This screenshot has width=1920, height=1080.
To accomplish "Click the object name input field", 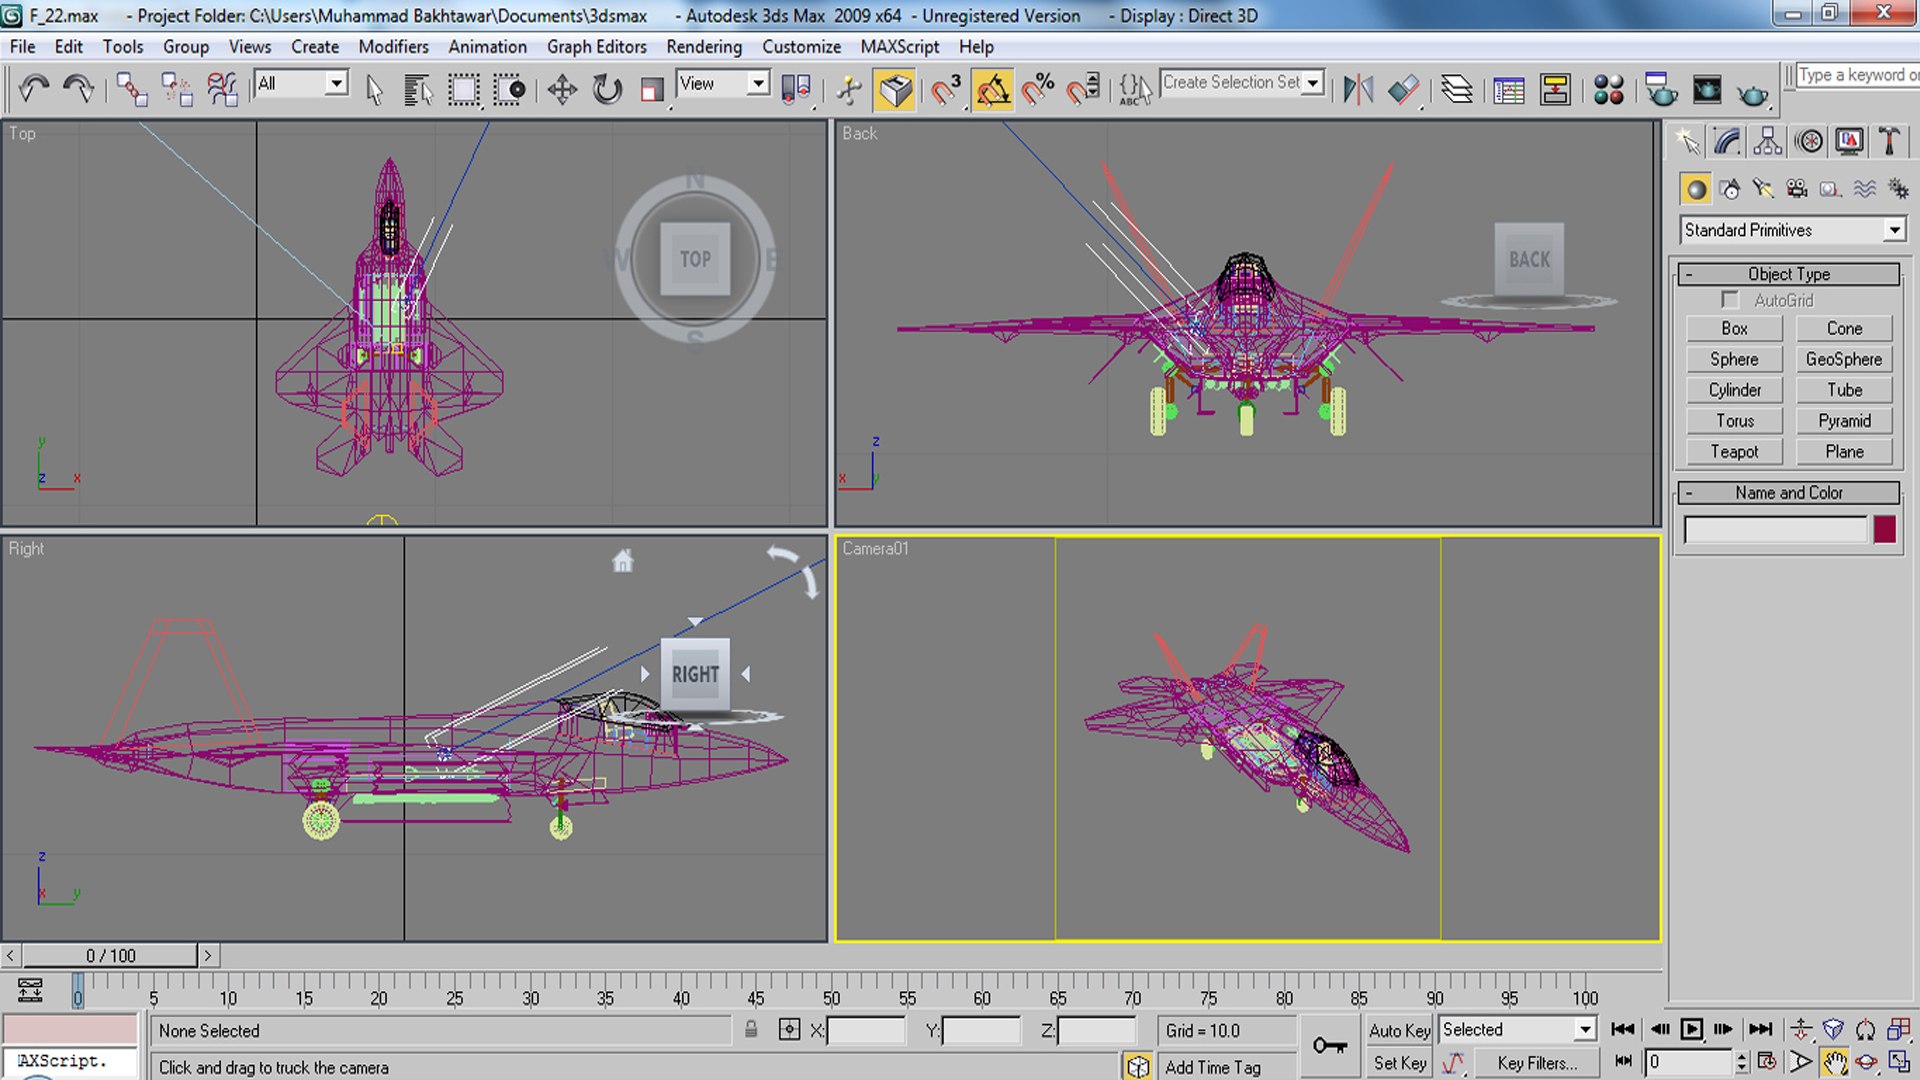I will tap(1776, 530).
